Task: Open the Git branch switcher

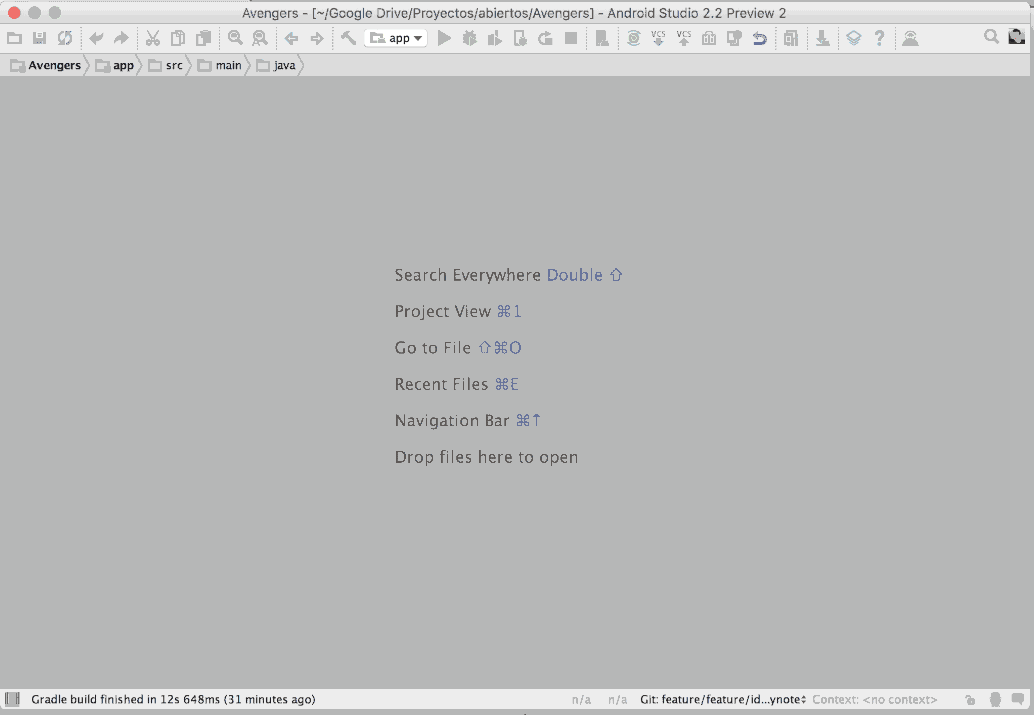Action: click(x=722, y=699)
